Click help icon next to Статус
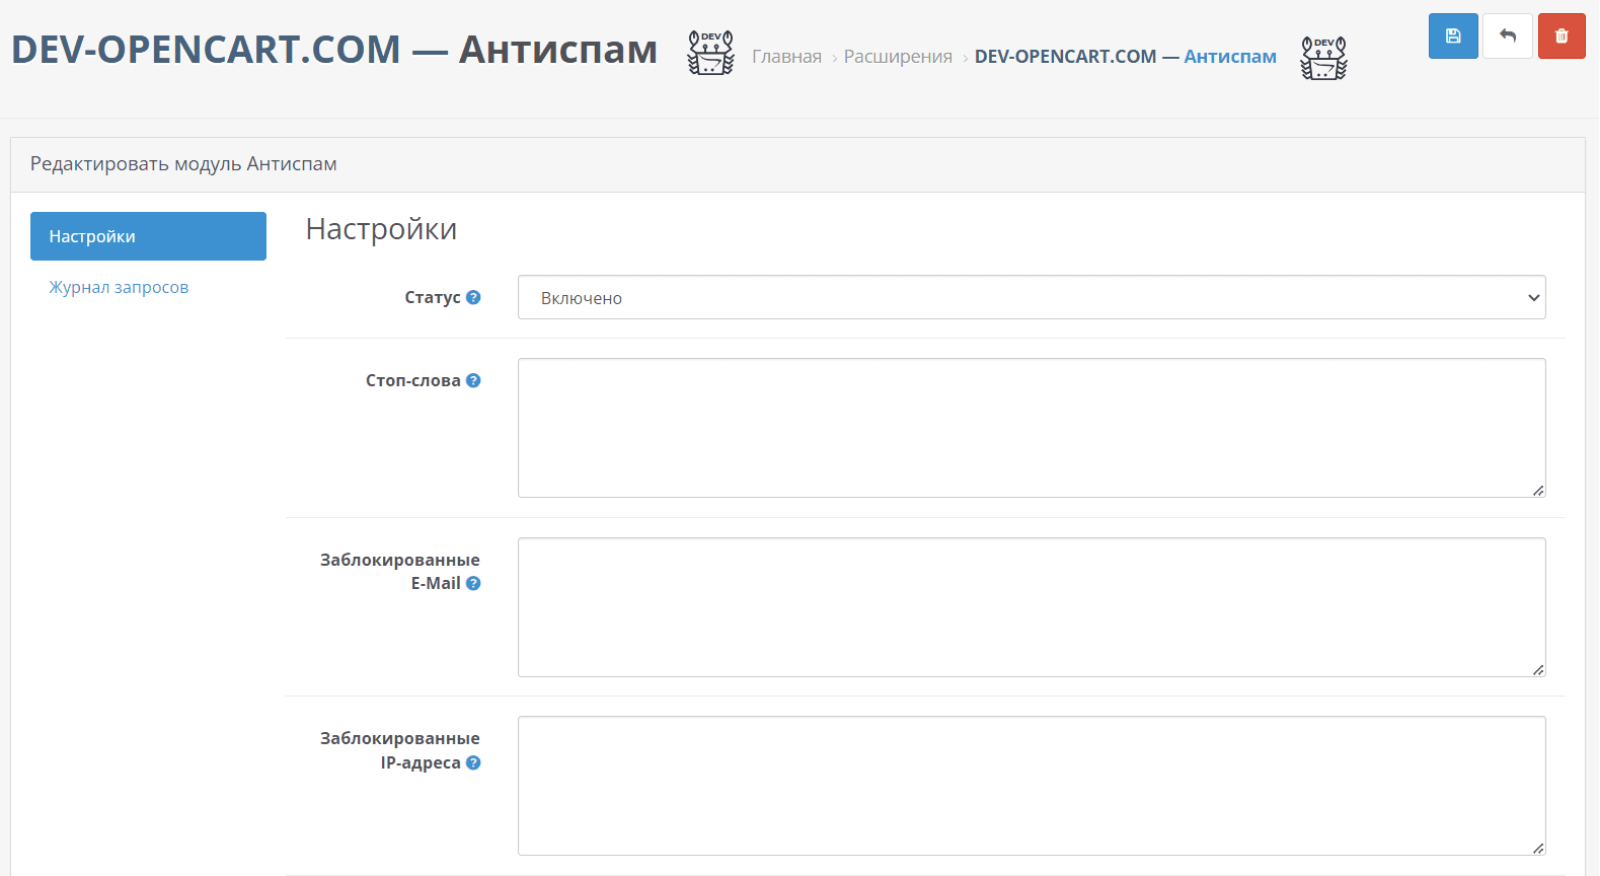 click(x=474, y=297)
